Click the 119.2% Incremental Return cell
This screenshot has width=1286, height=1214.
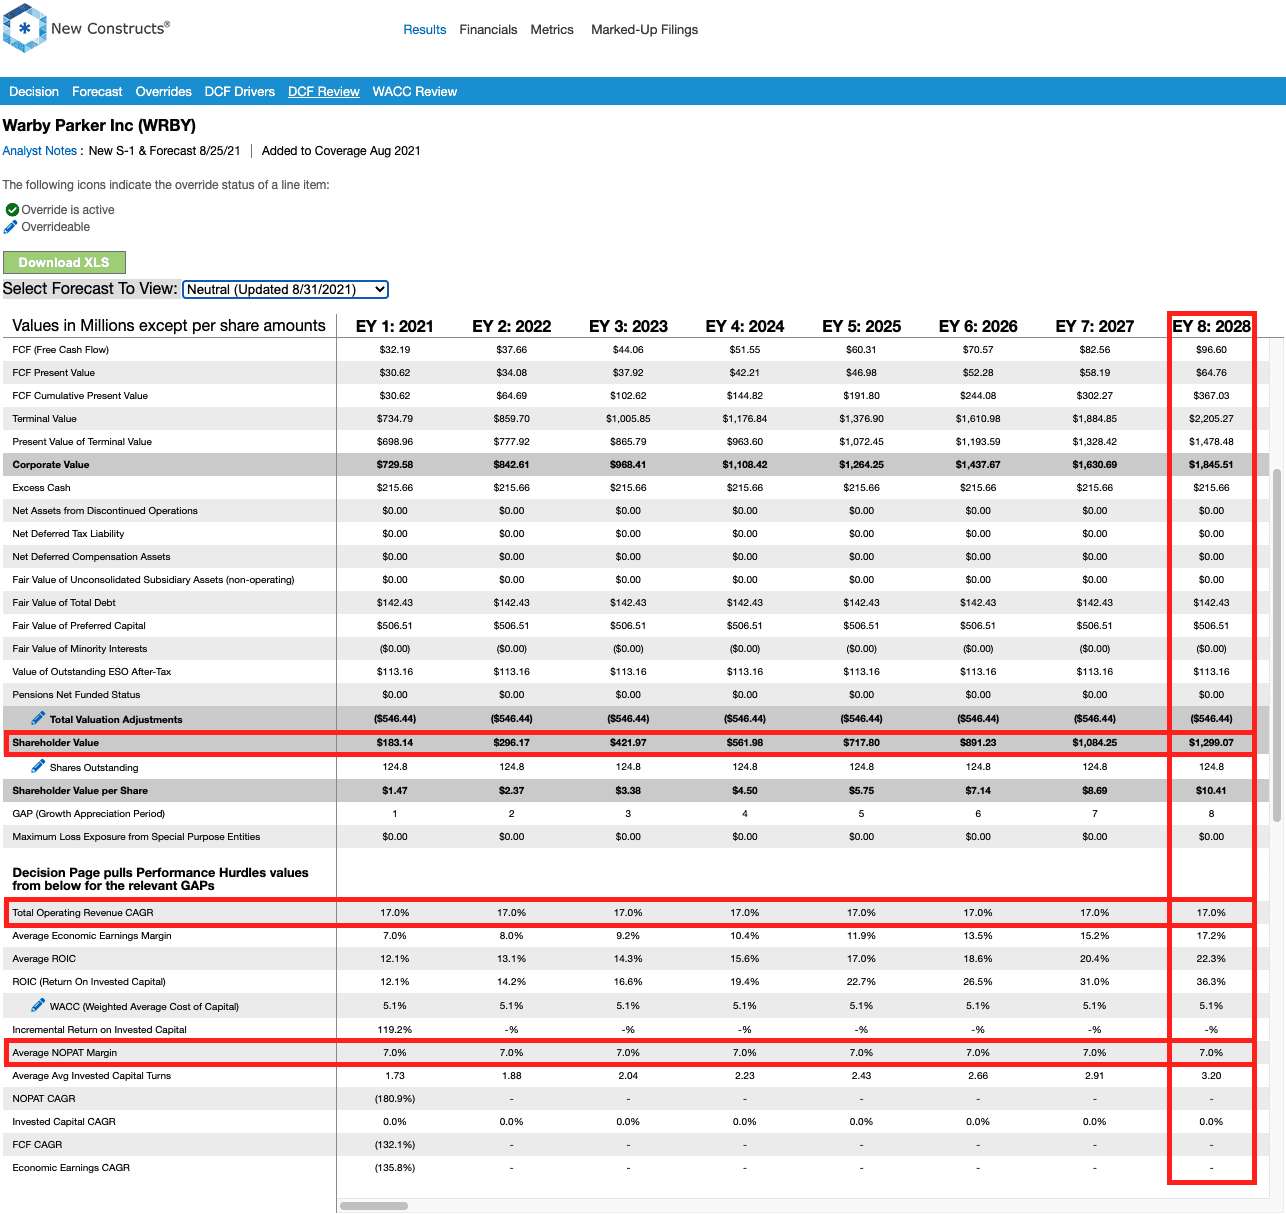395,1030
